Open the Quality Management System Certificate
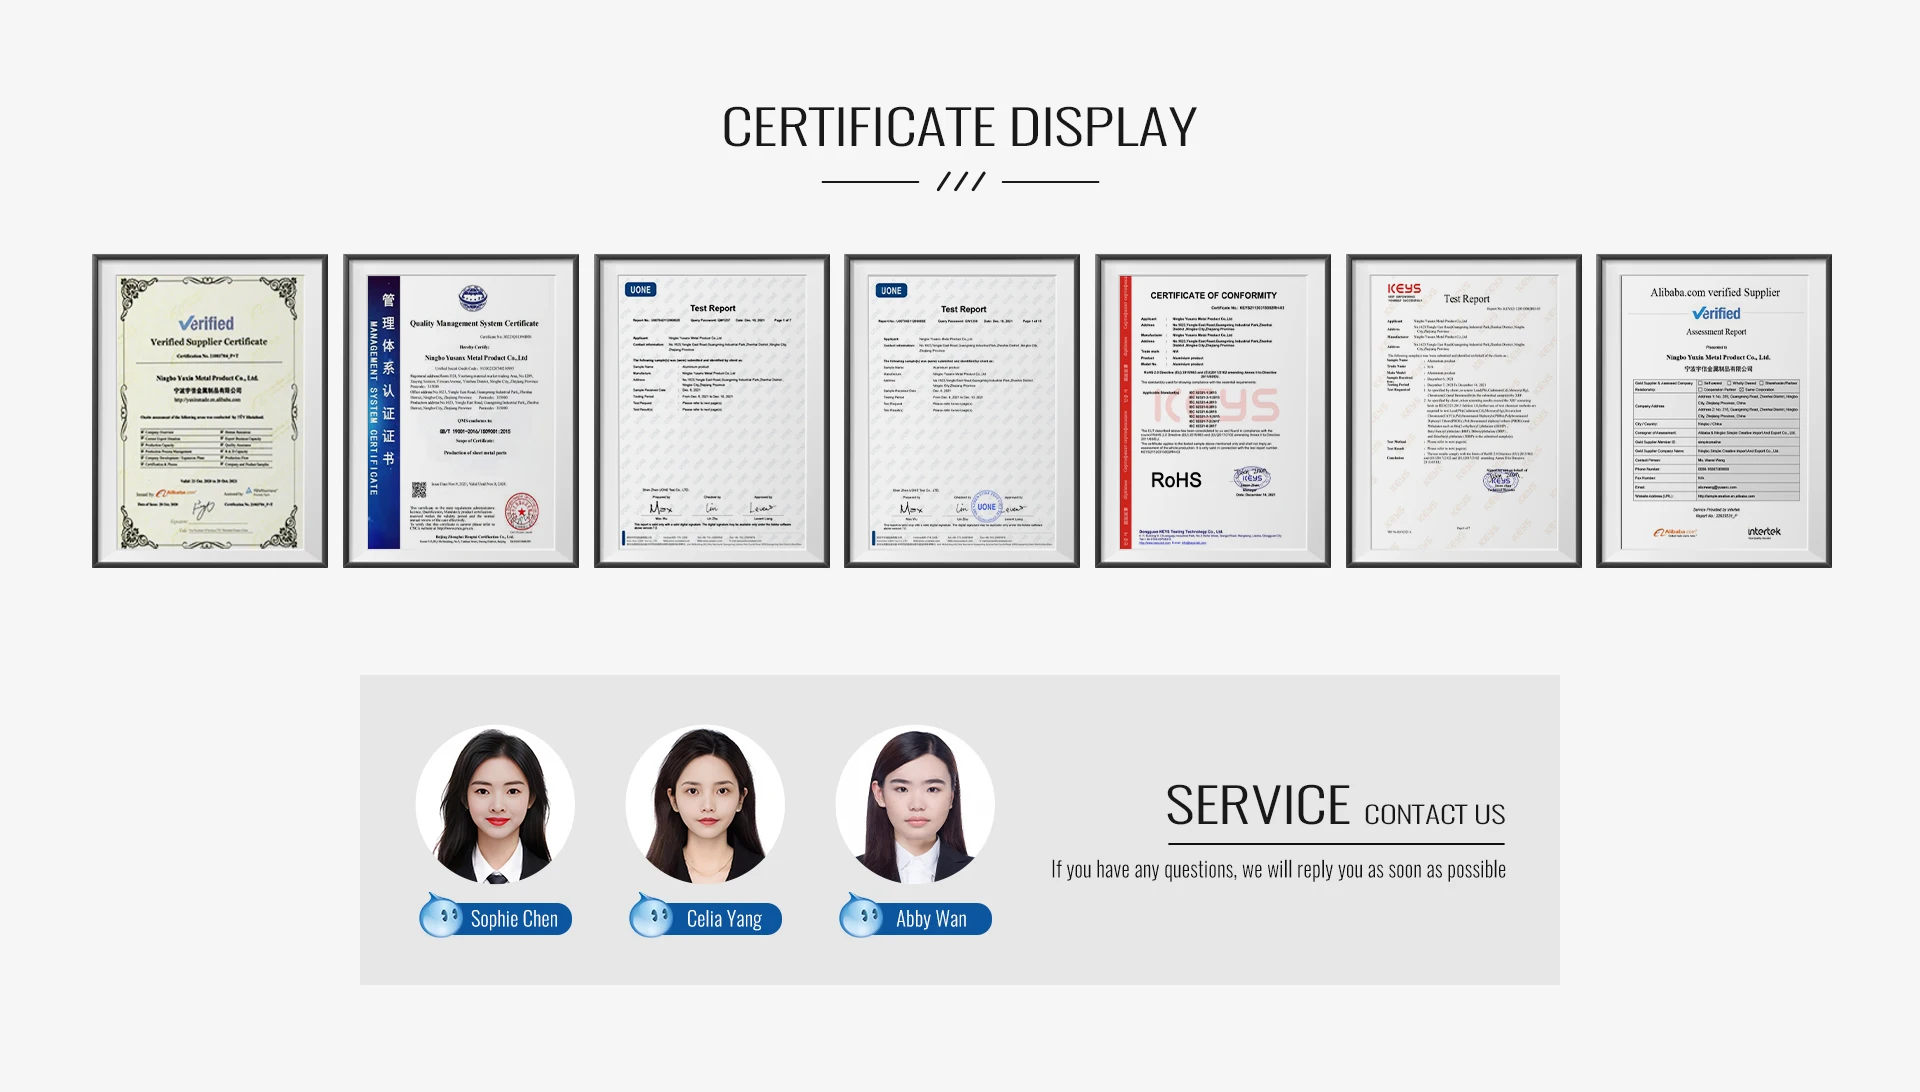Screen dimensions: 1920x1092 461,411
